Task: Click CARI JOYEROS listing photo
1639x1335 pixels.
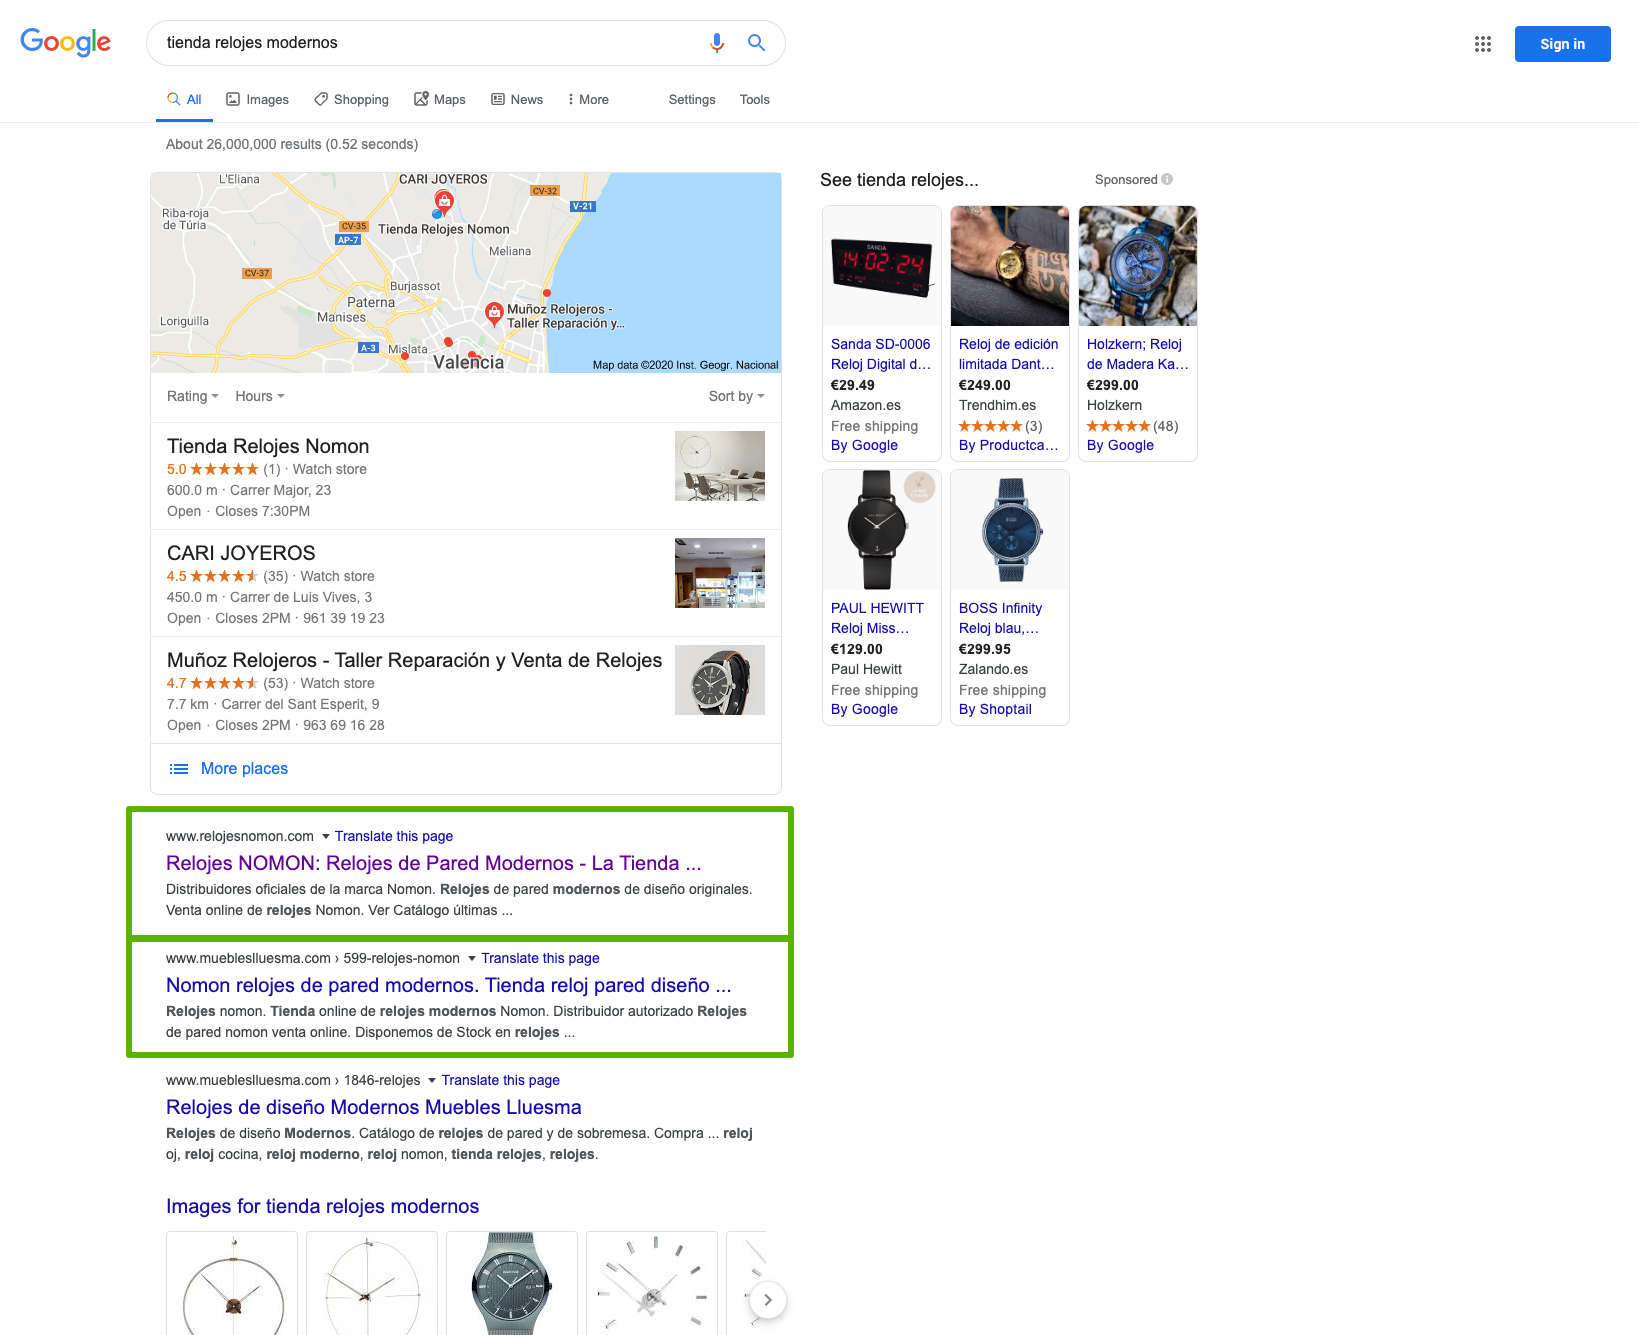Action: (720, 573)
